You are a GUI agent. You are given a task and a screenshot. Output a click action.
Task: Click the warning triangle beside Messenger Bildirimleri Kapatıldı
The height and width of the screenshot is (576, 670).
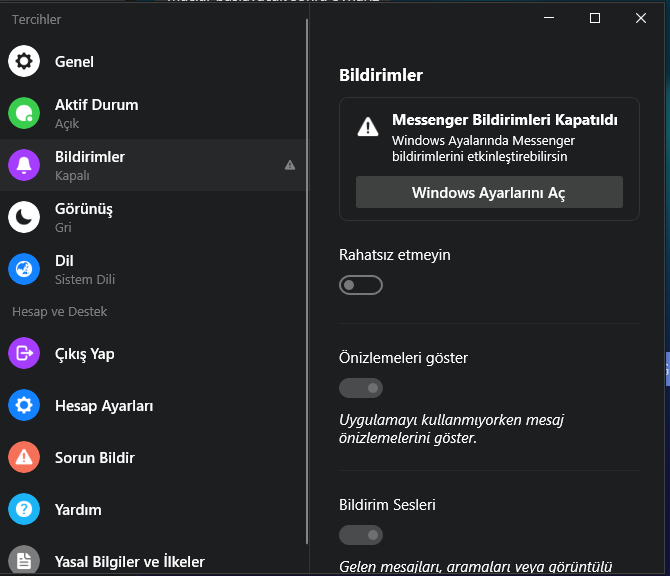(368, 127)
